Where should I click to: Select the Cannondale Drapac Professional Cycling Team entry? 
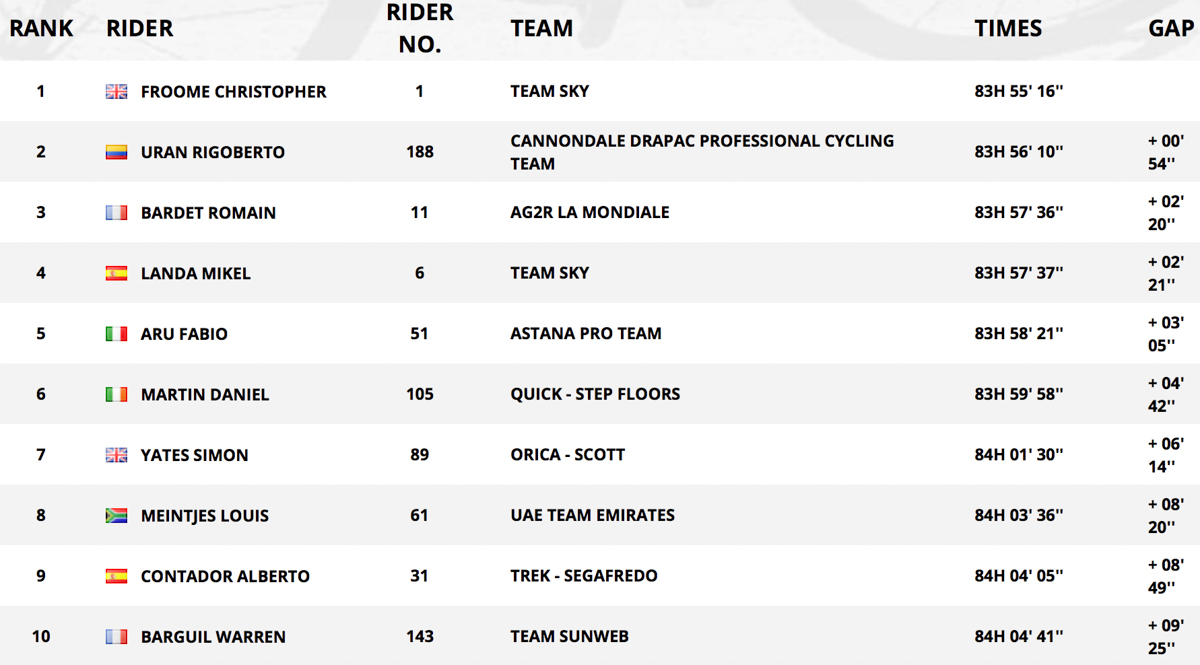[x=702, y=152]
